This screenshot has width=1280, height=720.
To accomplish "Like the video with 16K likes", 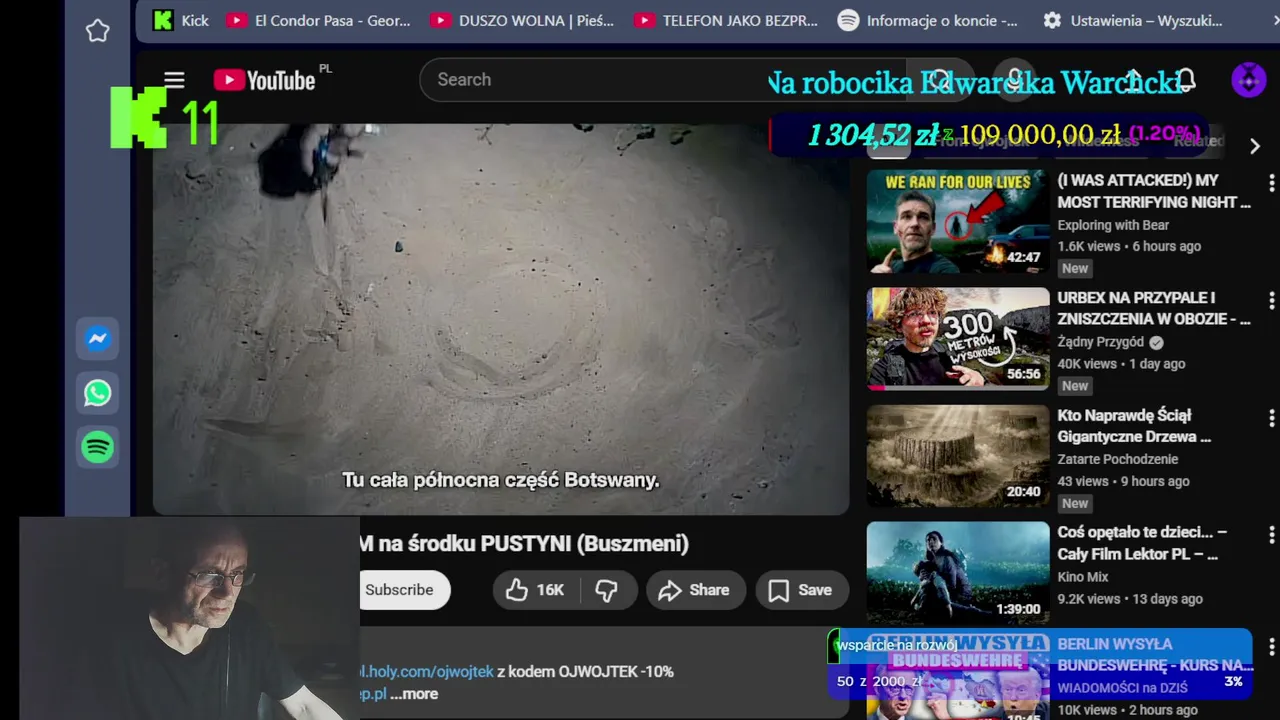I will [x=536, y=590].
